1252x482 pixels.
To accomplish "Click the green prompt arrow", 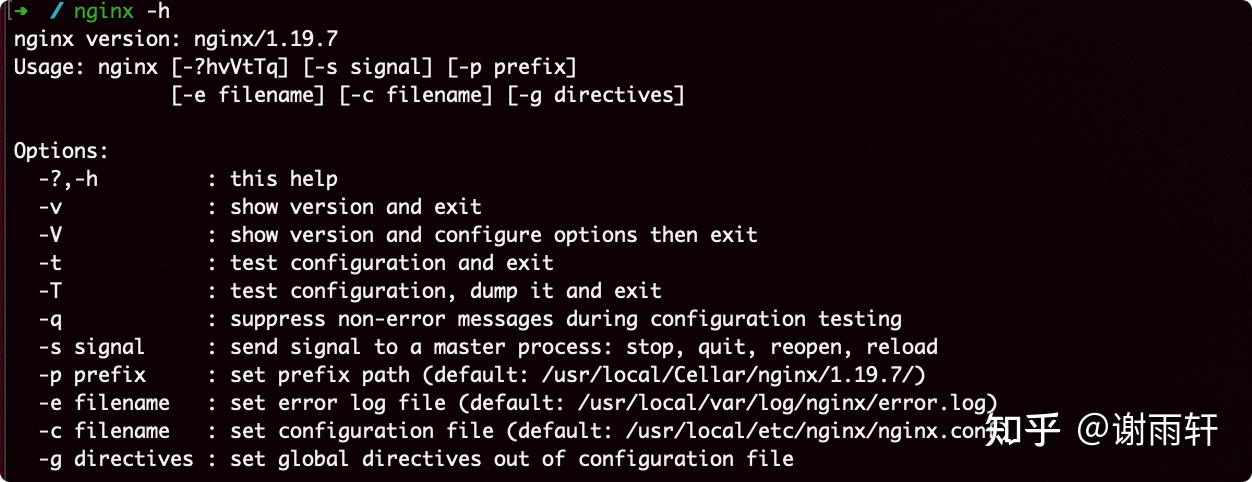I will pos(21,12).
